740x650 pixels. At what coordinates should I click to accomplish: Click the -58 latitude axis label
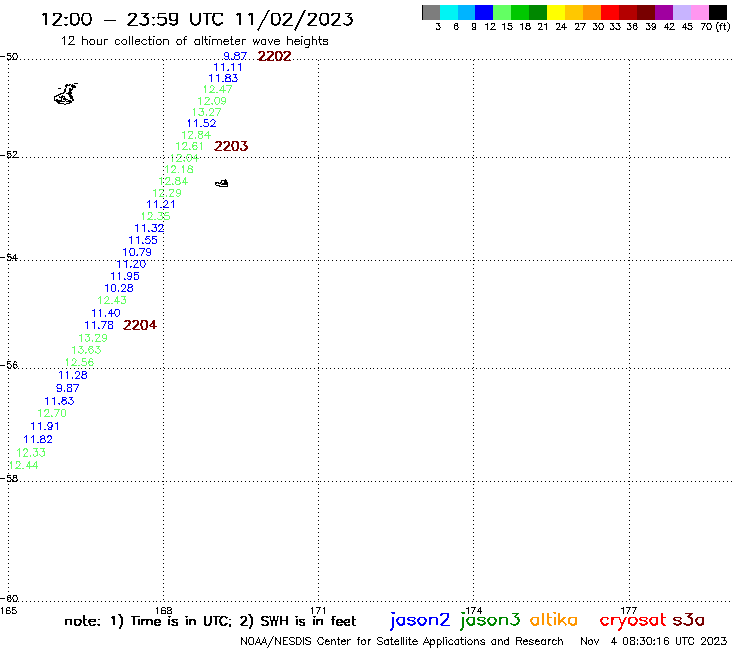[9, 478]
